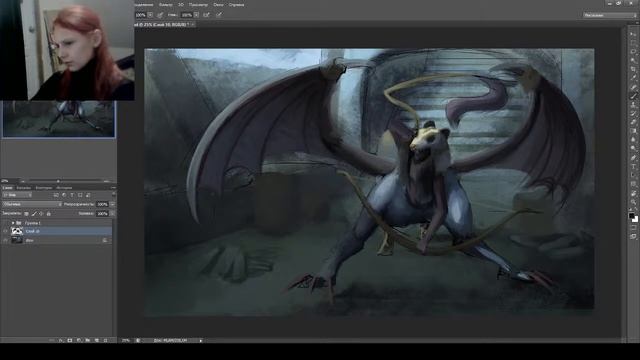Screen dimensions: 640x360
Task: Select the Quick Selection tool
Action: click(633, 60)
